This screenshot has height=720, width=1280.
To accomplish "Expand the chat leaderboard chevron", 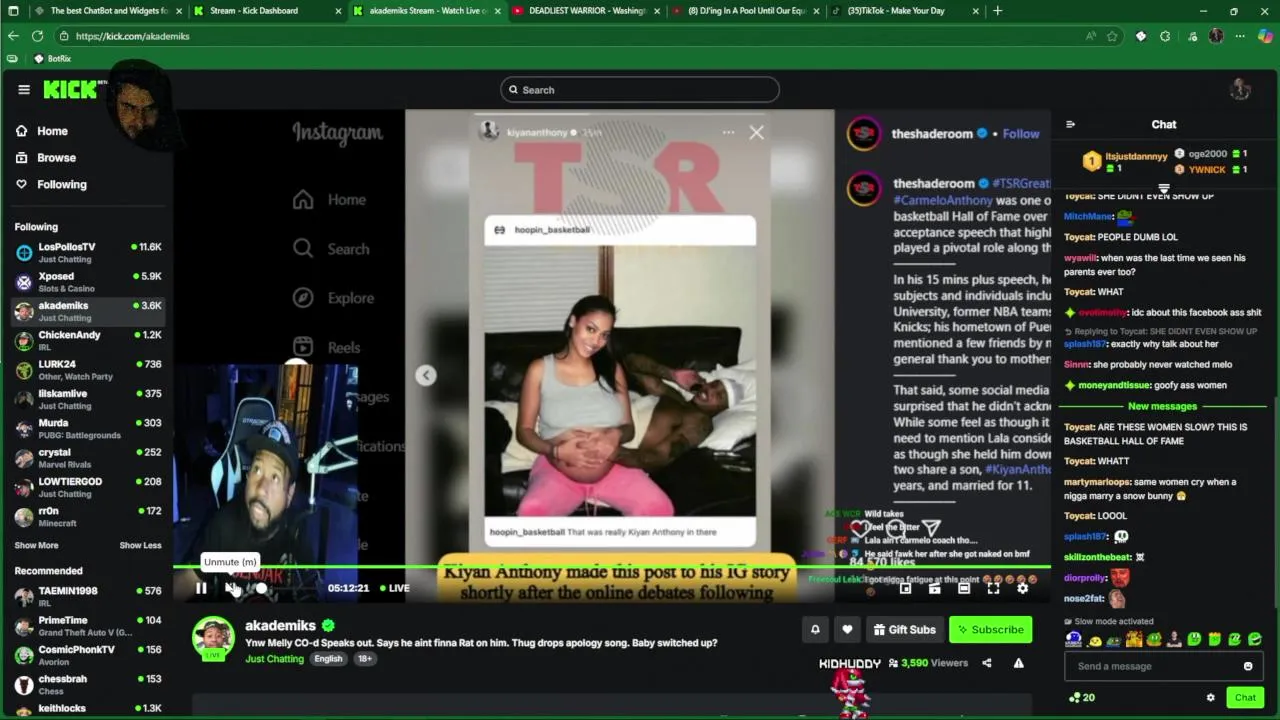I will coord(1164,187).
